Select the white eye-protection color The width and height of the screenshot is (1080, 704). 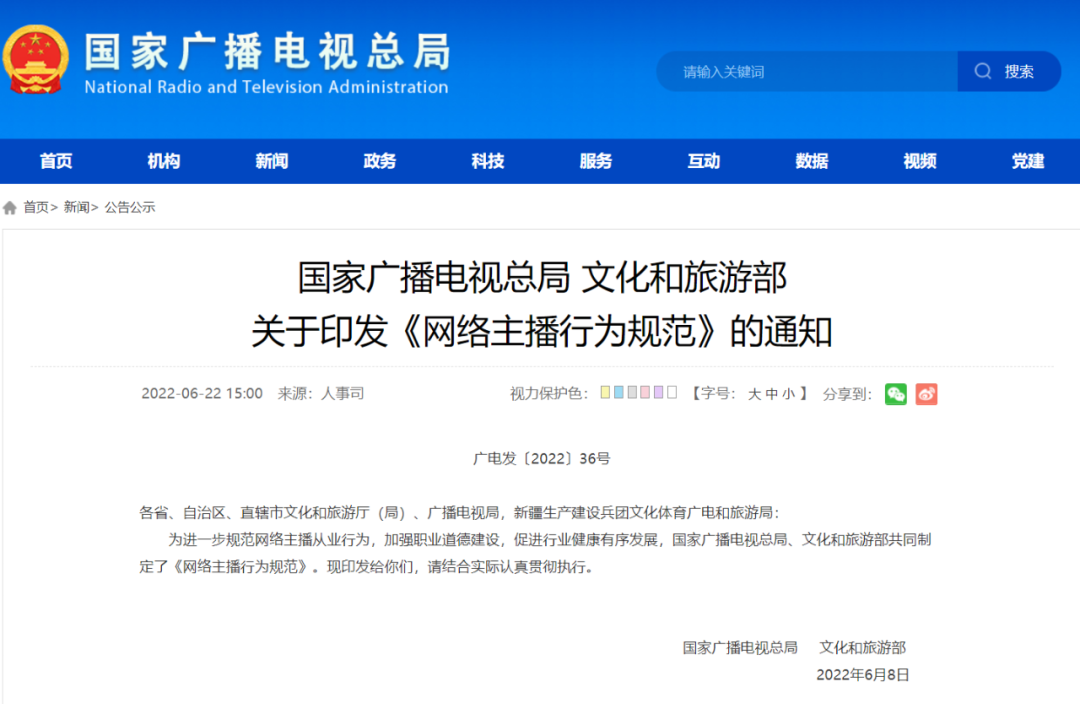[x=672, y=393]
